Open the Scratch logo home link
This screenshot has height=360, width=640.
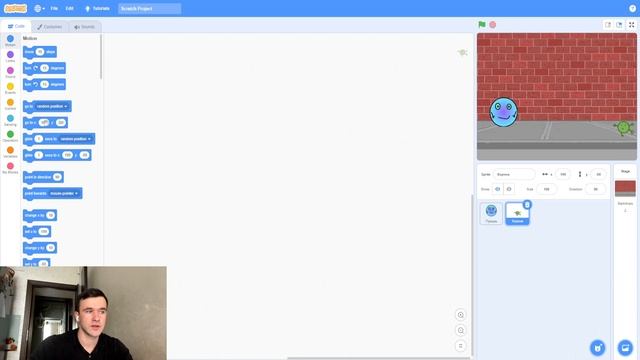[15, 8]
